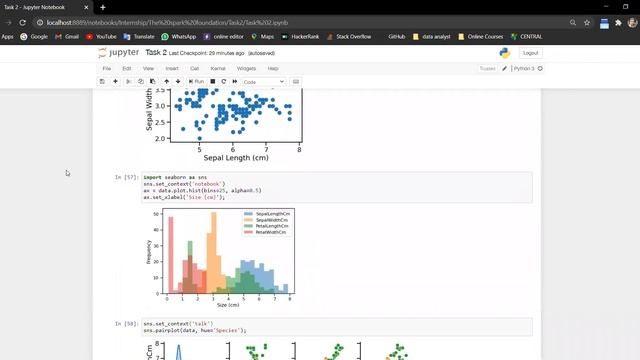
Task: Open the Google bookmark
Action: (x=34, y=37)
